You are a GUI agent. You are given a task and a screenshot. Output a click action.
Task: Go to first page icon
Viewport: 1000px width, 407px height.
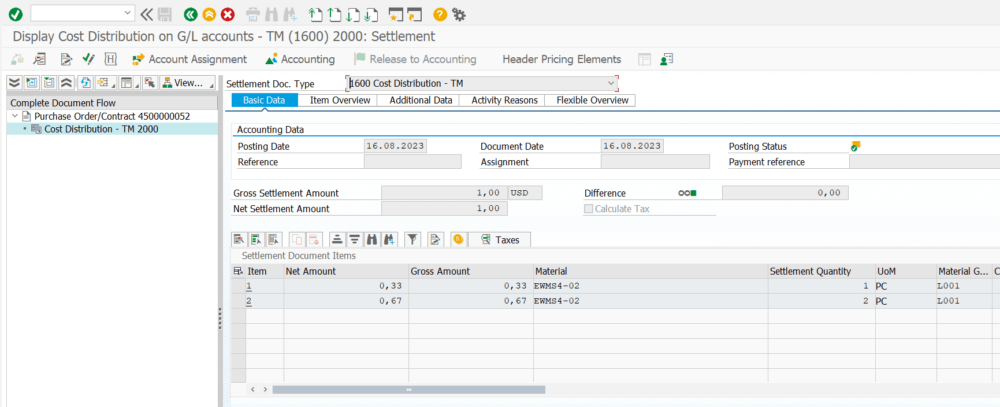[315, 13]
